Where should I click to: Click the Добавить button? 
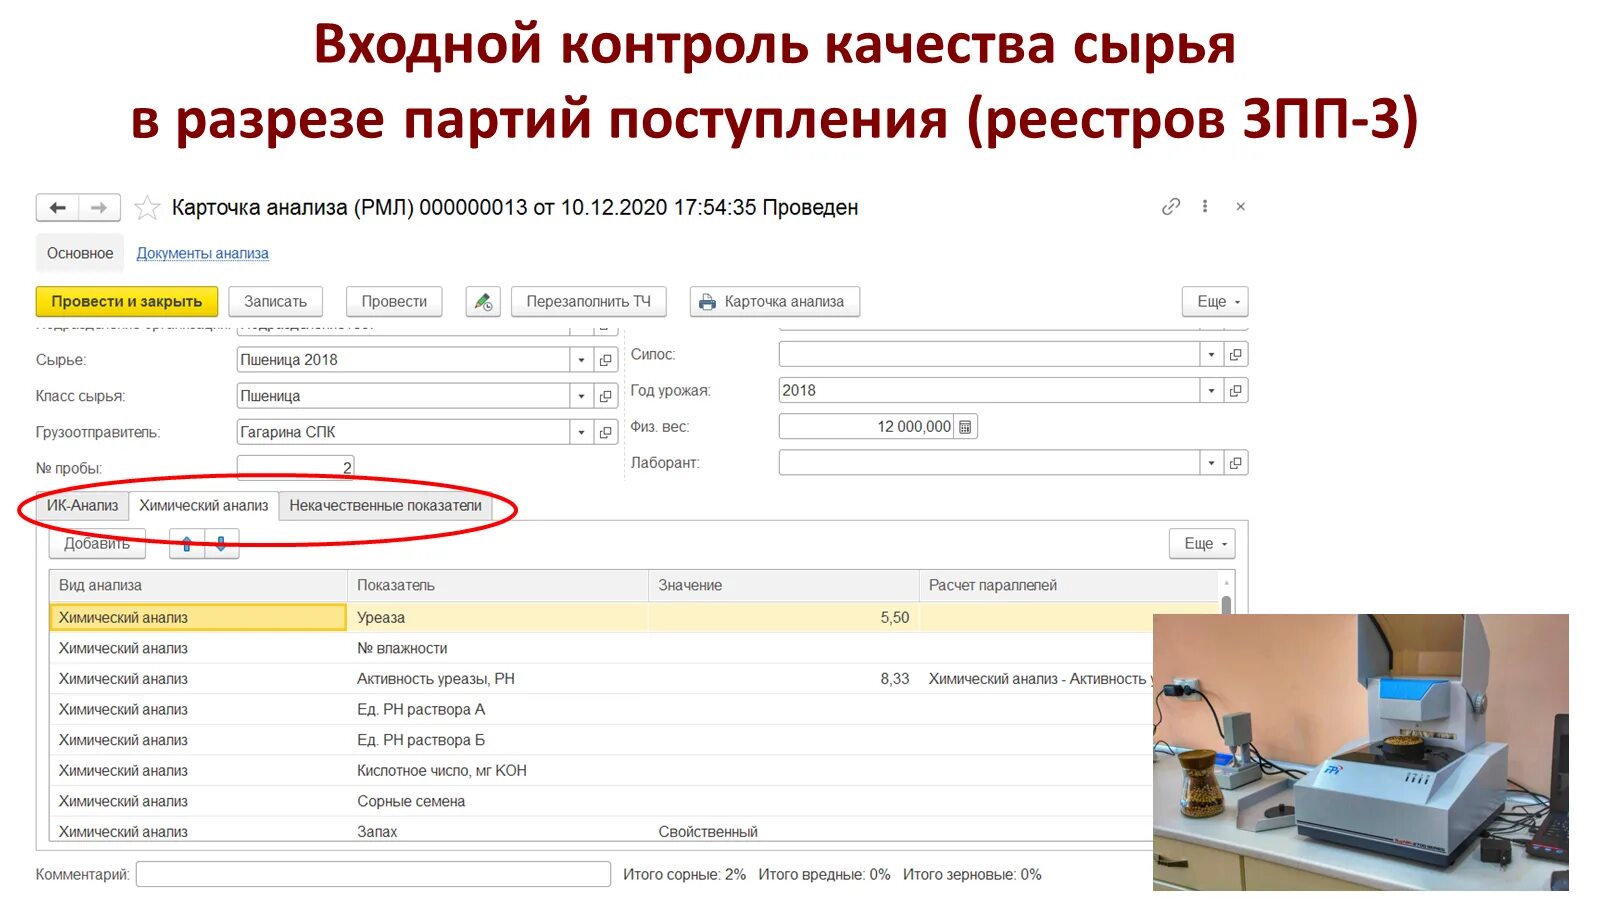97,544
